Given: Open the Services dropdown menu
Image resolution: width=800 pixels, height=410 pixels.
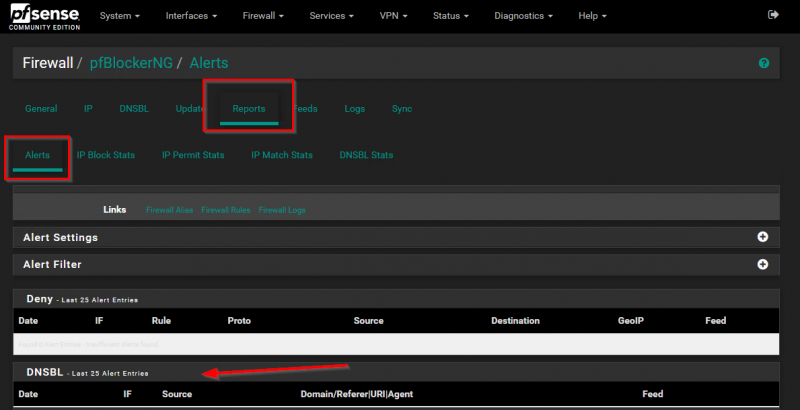Looking at the screenshot, I should (332, 16).
